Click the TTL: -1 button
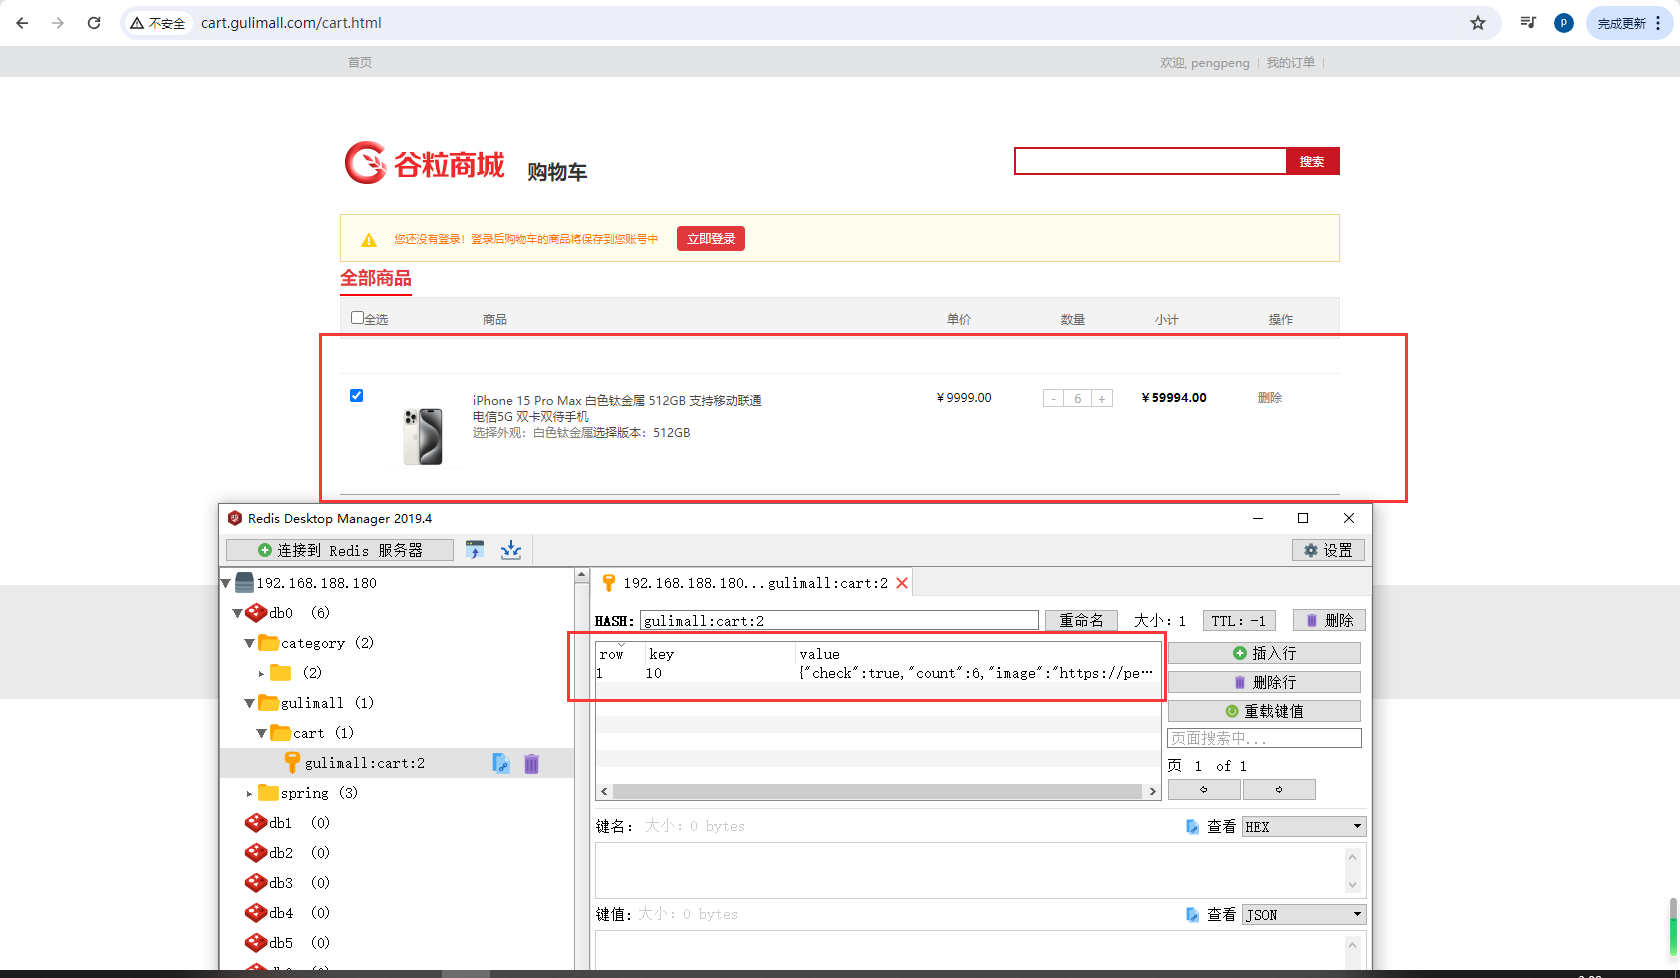Screen dimensions: 1680x978 click(x=1238, y=621)
